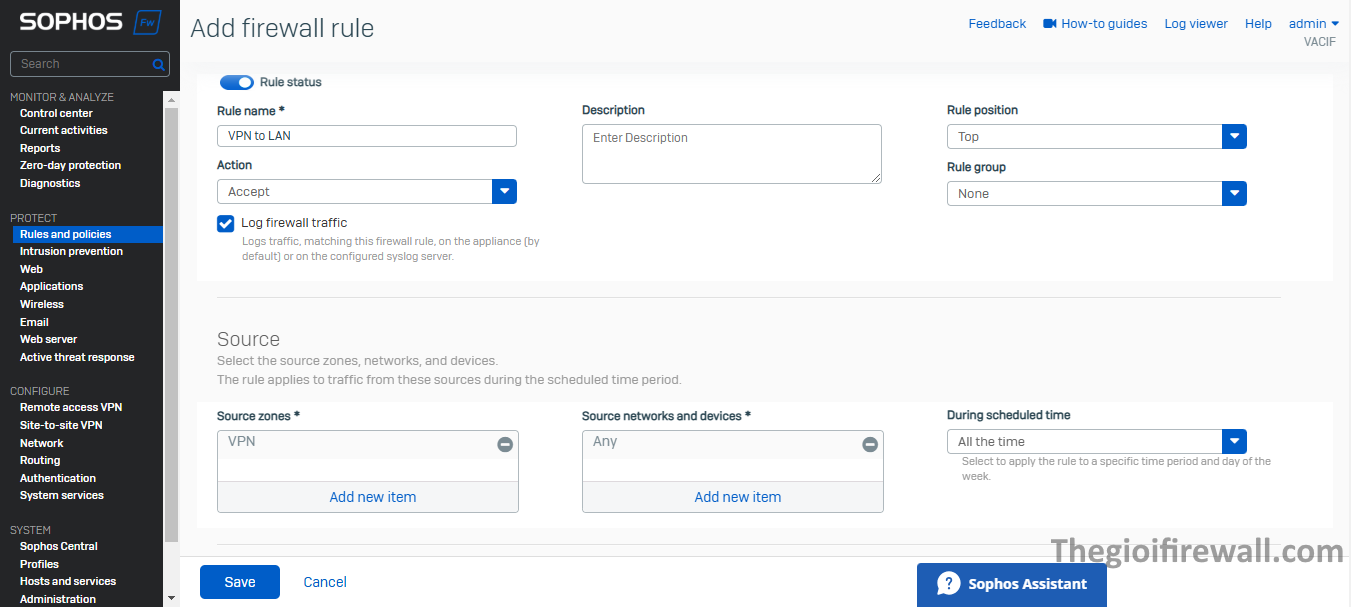
Task: Expand the Rule position dropdown
Action: (1234, 137)
